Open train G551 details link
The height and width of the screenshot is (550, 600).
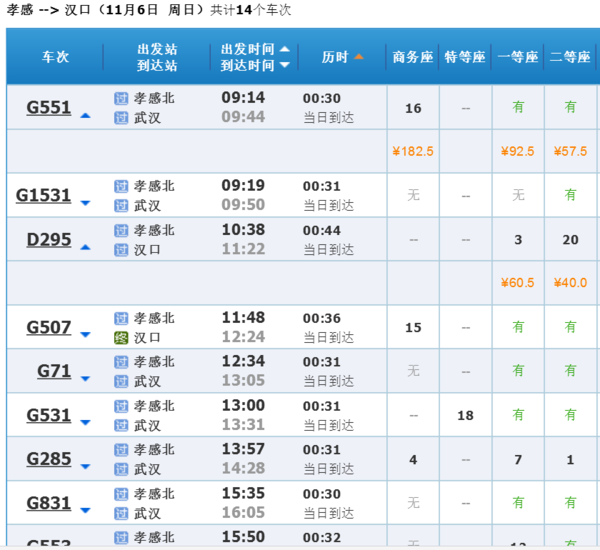[x=49, y=108]
